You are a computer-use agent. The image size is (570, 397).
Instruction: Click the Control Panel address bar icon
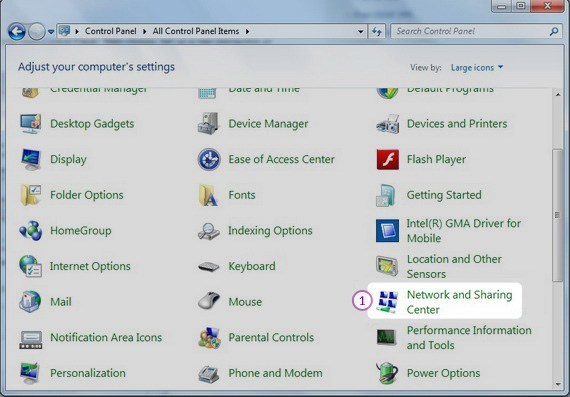(64, 31)
